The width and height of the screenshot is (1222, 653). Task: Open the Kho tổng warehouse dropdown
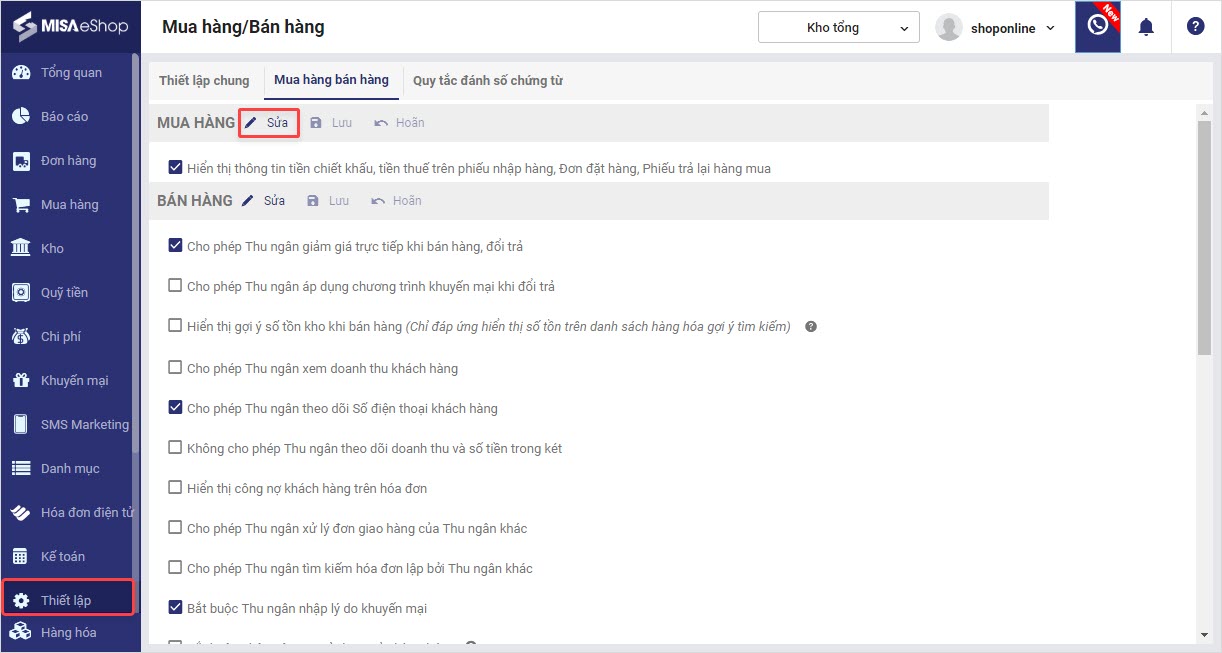point(839,27)
